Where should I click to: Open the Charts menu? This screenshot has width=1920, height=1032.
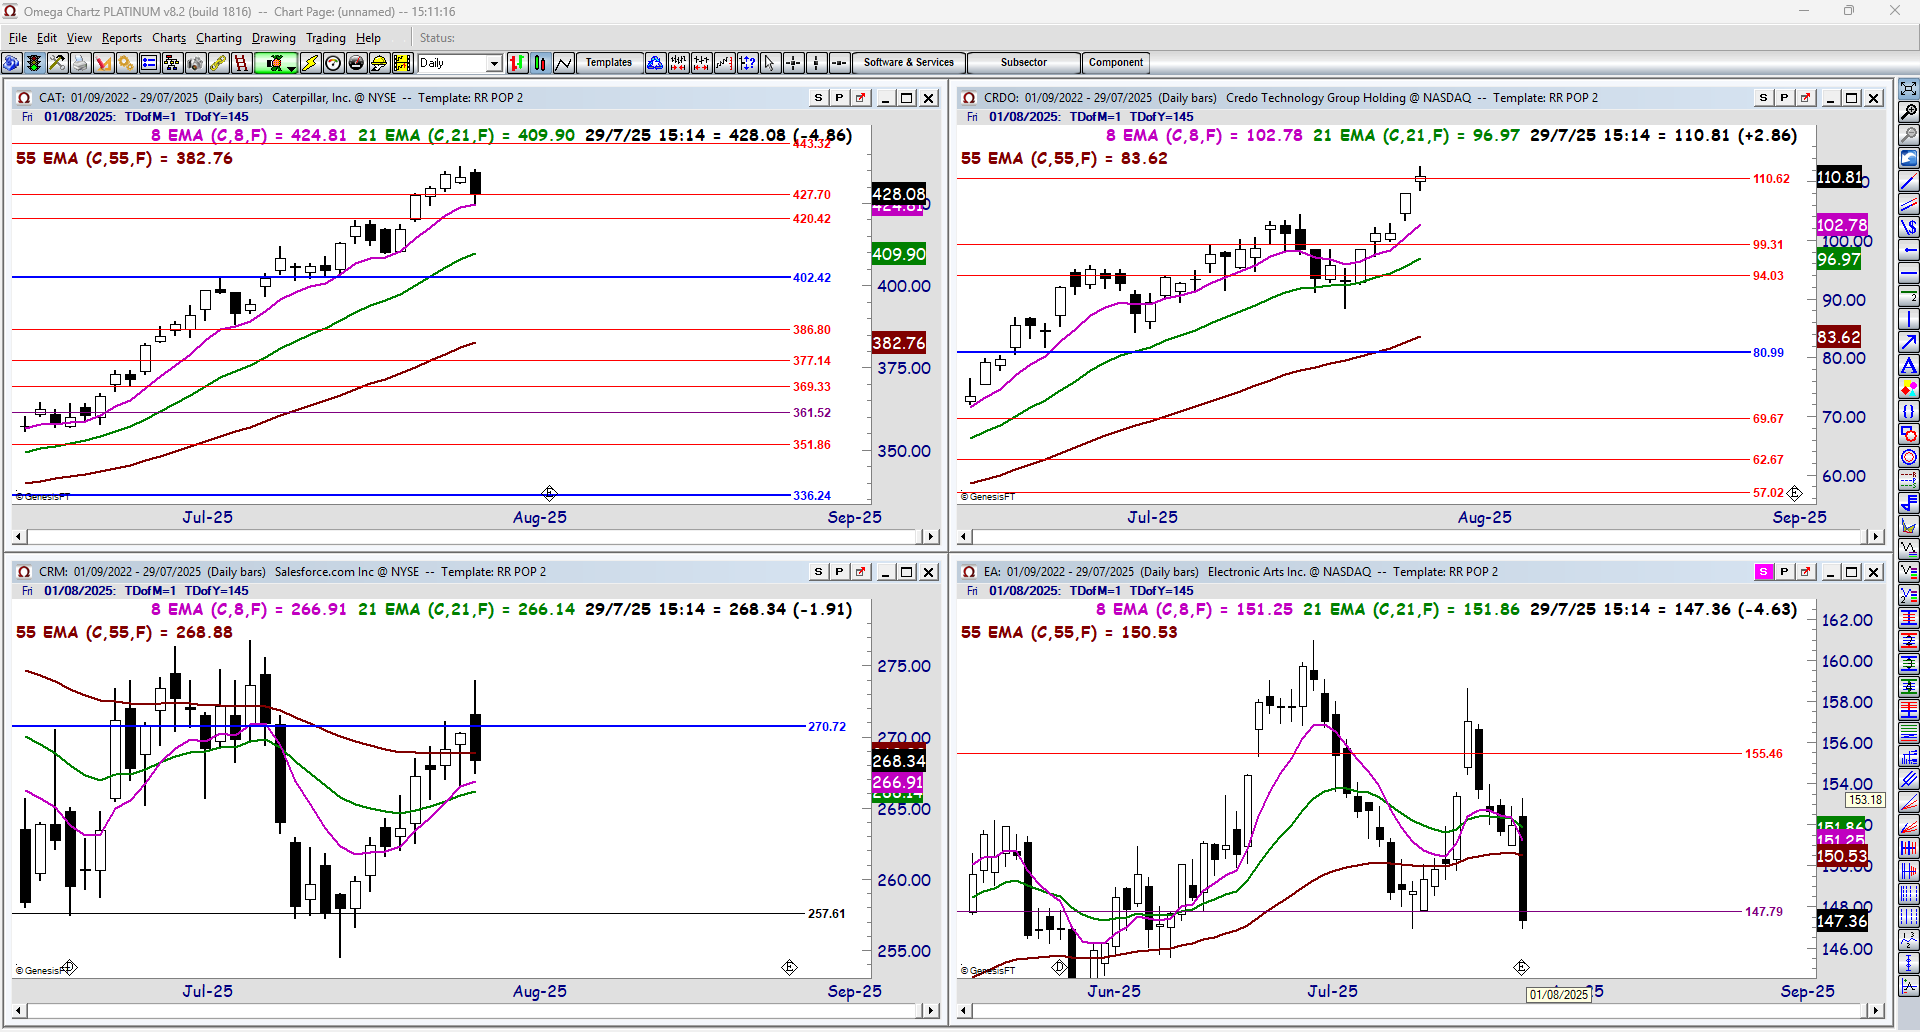coord(169,38)
